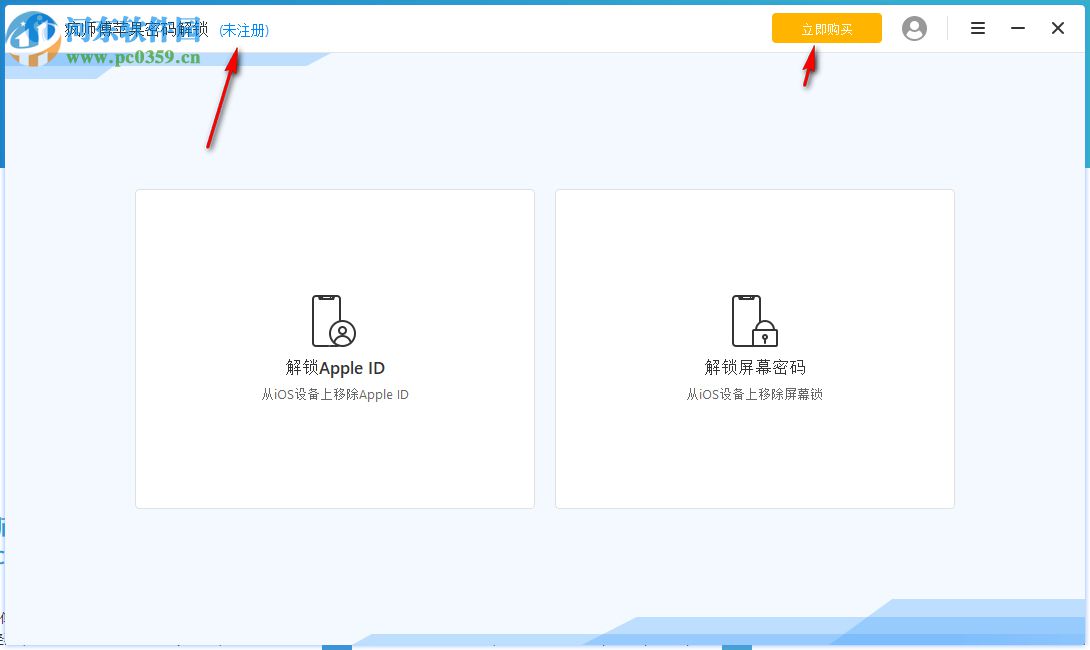Choose the 解锁屏幕密码 mode
Screen dimensions: 1090x650
pos(754,367)
